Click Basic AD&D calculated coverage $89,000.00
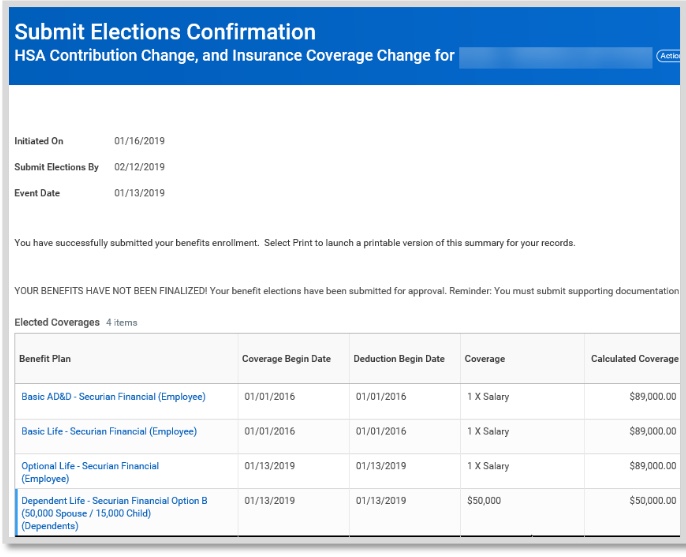 tap(653, 396)
